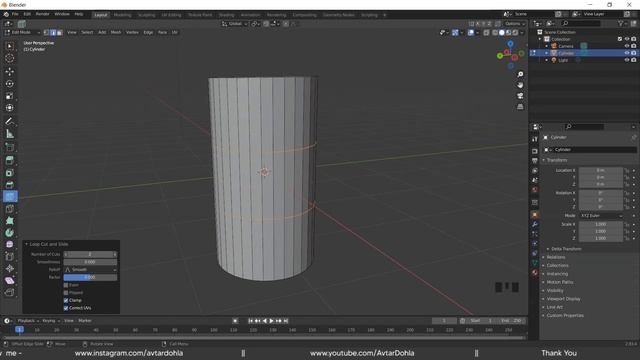The image size is (640, 360).
Task: Open the Object properties tab icon
Action: pyautogui.click(x=535, y=214)
